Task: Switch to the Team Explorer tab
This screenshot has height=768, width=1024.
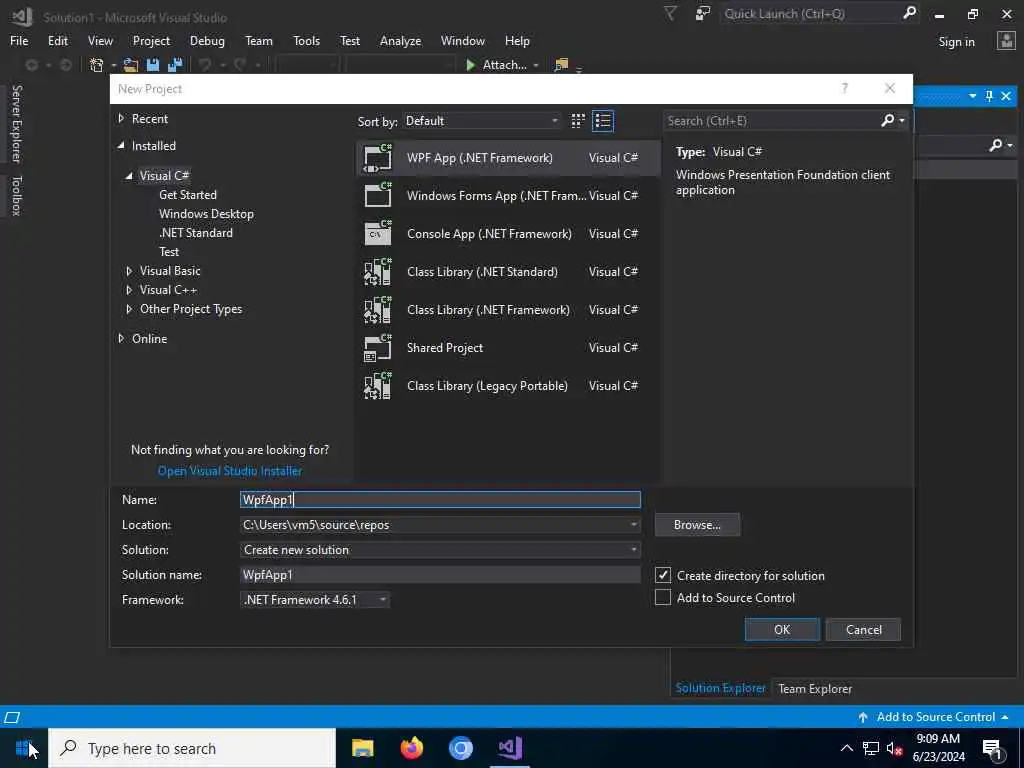Action: tap(815, 688)
